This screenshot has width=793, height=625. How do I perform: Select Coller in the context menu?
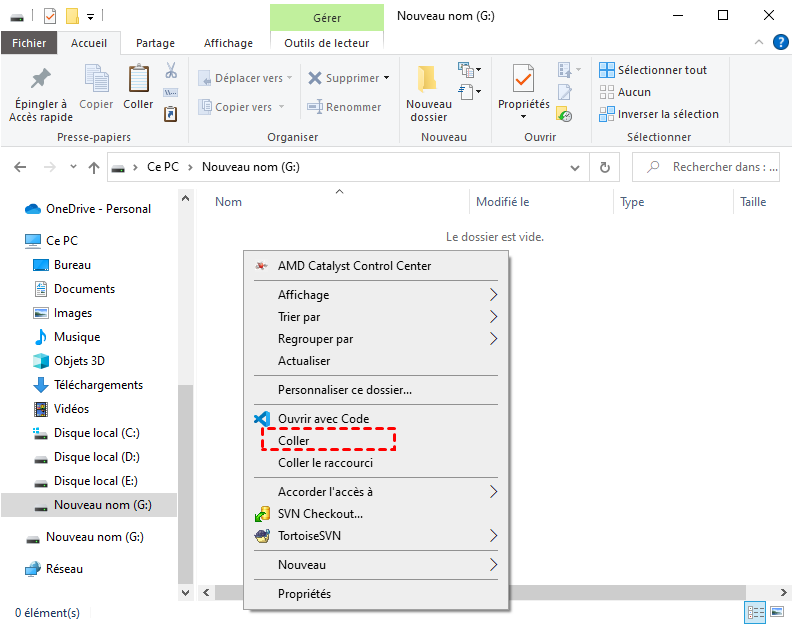click(294, 441)
